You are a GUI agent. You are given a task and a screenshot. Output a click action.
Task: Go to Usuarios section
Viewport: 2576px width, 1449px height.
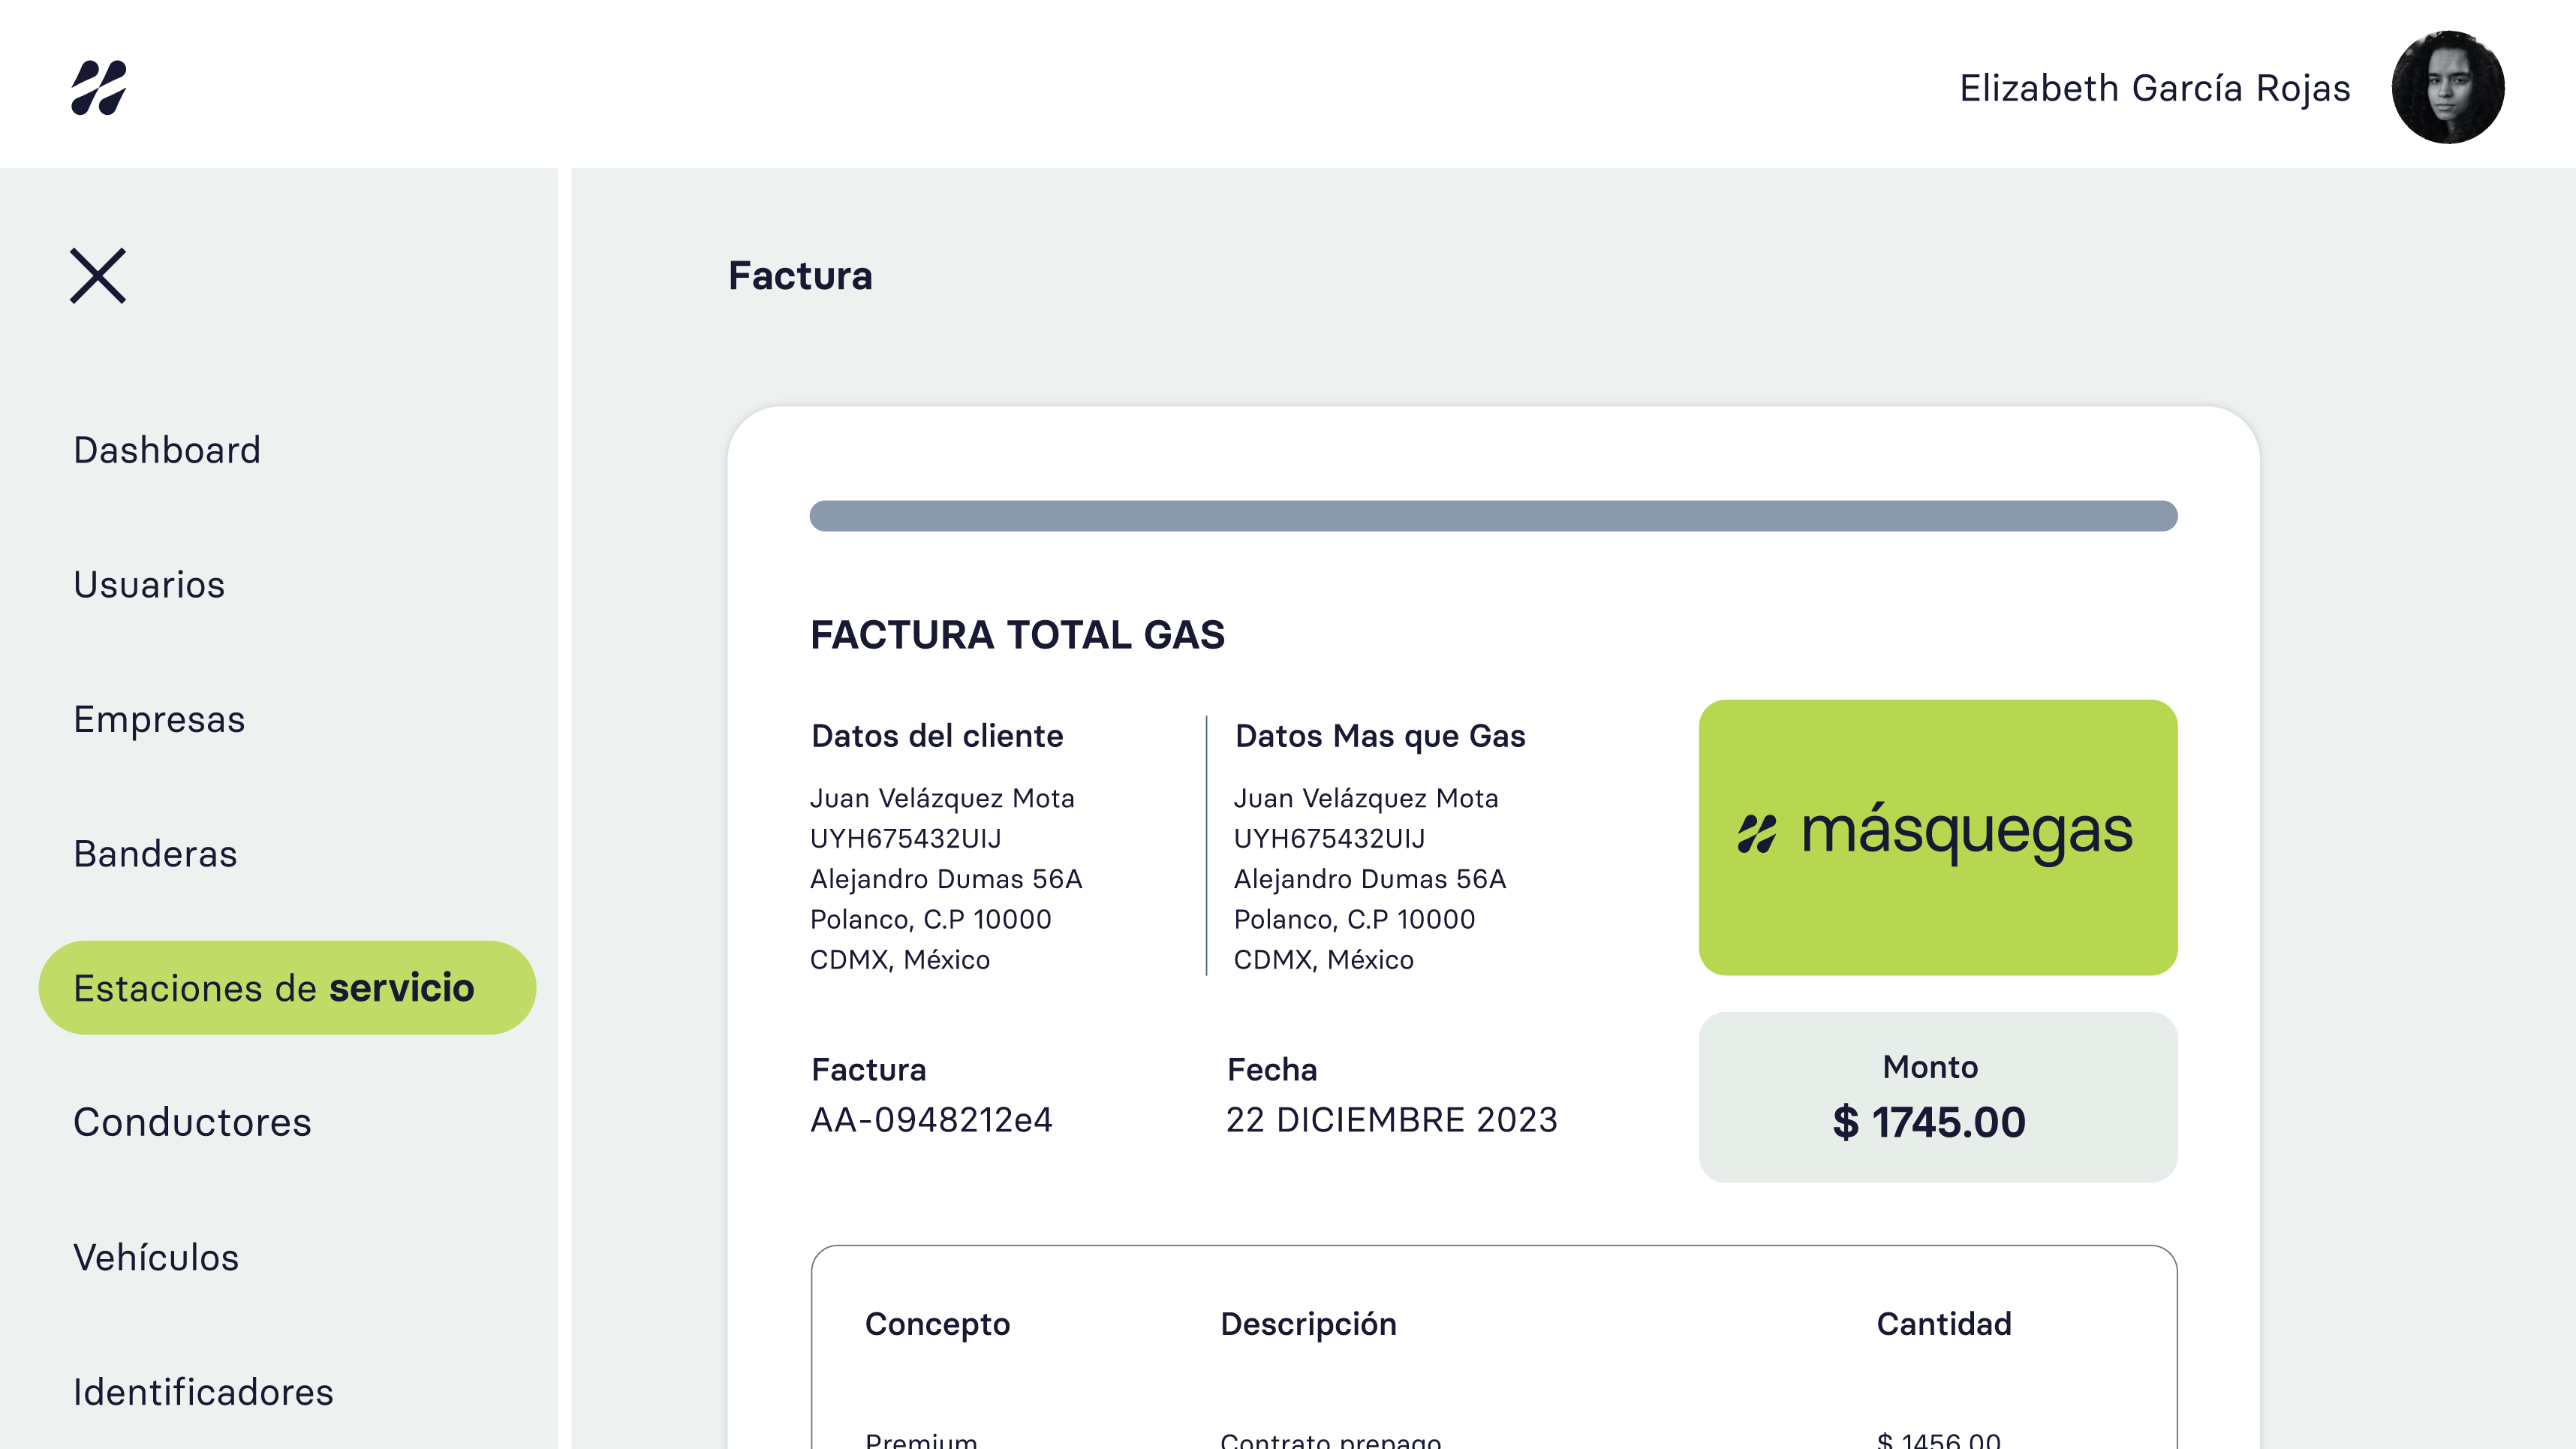tap(149, 585)
